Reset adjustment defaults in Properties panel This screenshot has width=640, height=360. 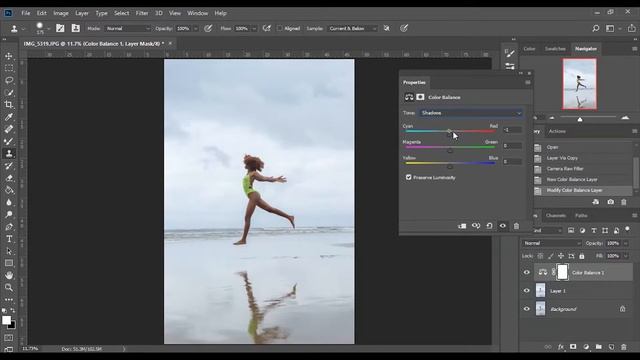click(x=489, y=226)
